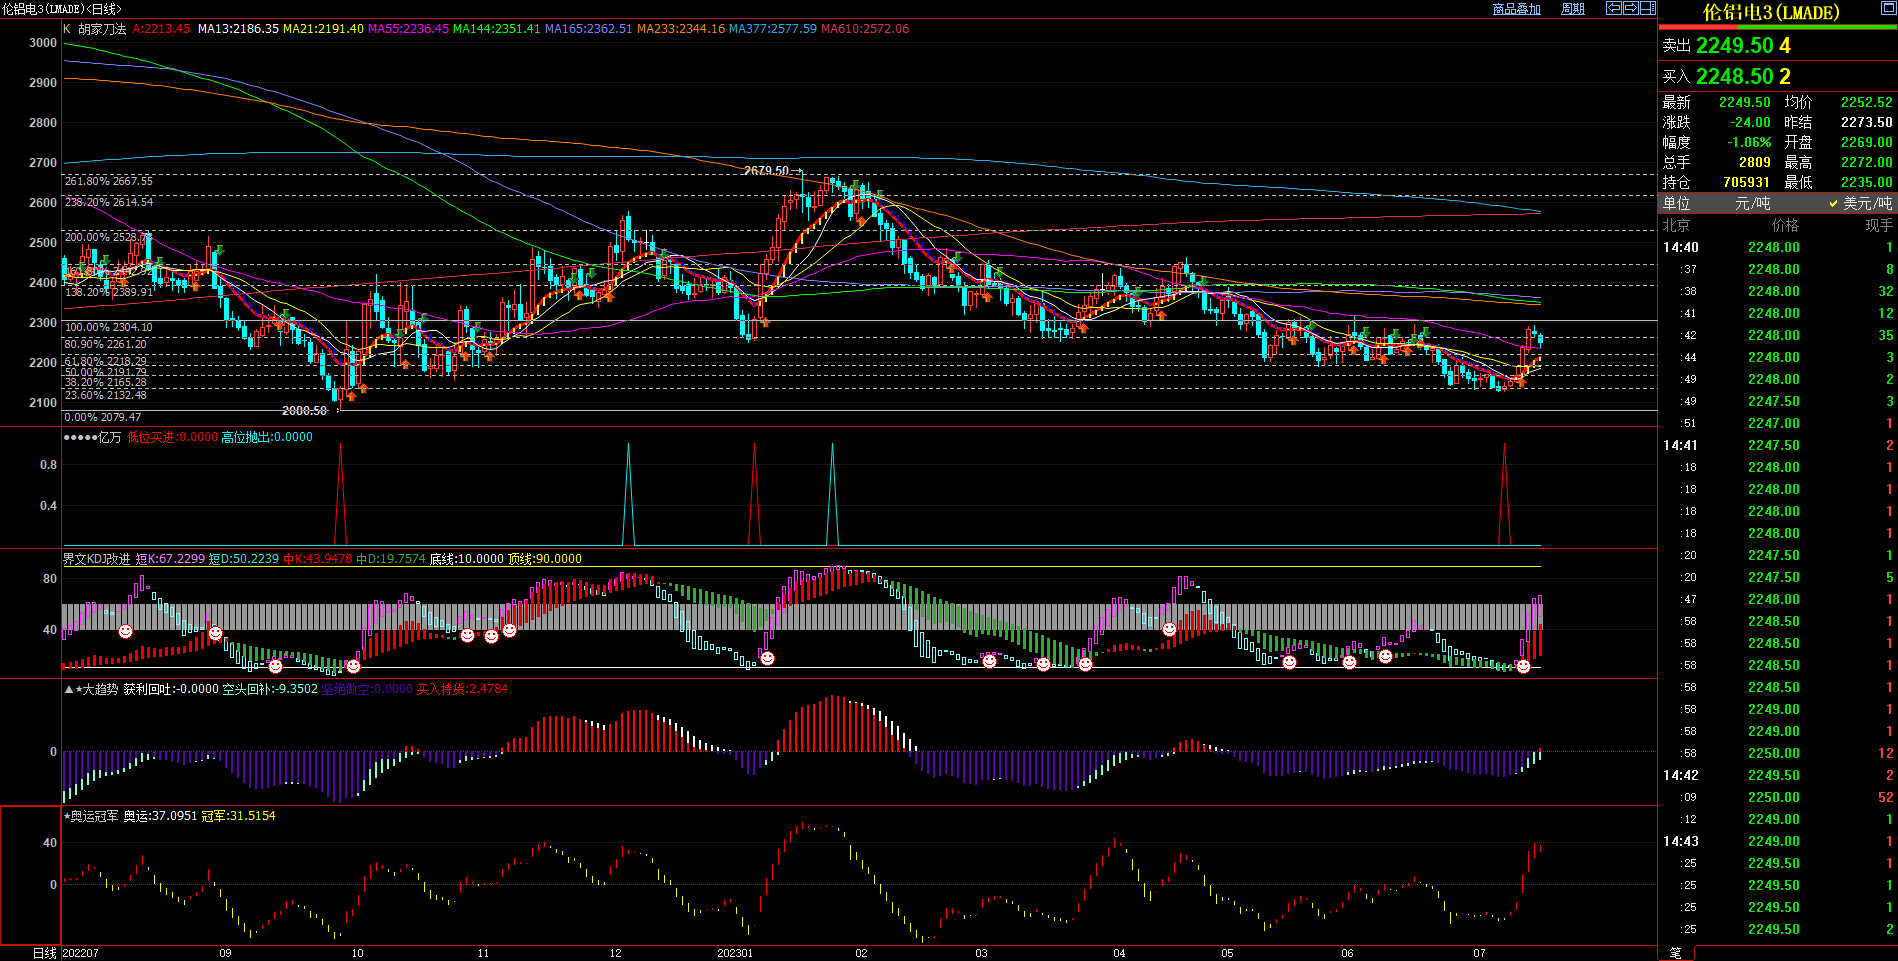Click the right arrow navigation icon
This screenshot has width=1898, height=961.
(1630, 8)
